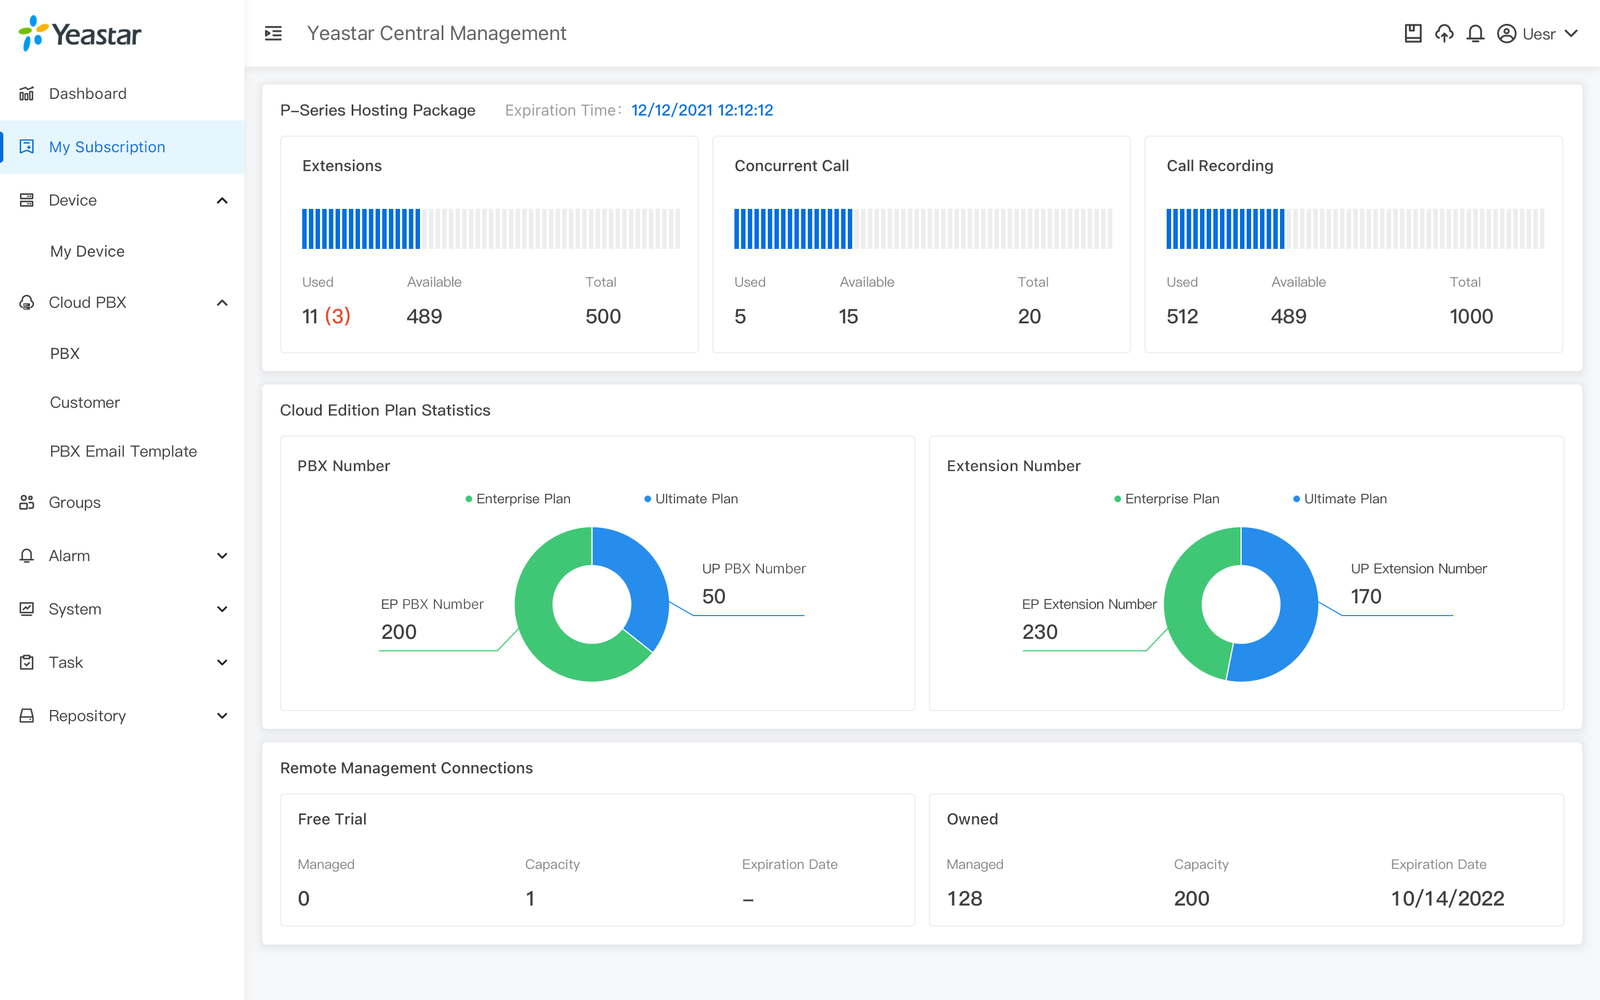Click the Cloud PBX cloud icon
Screen dimensions: 1600x1000
point(27,302)
